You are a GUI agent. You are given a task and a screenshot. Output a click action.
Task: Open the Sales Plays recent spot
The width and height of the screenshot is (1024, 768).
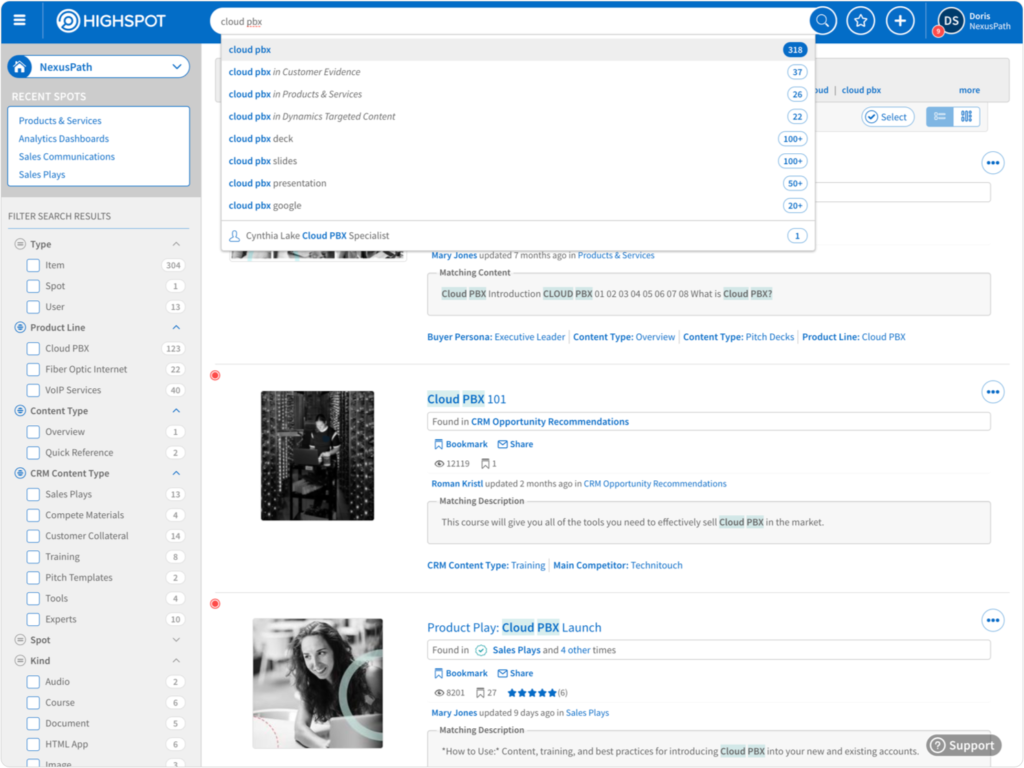click(x=42, y=174)
